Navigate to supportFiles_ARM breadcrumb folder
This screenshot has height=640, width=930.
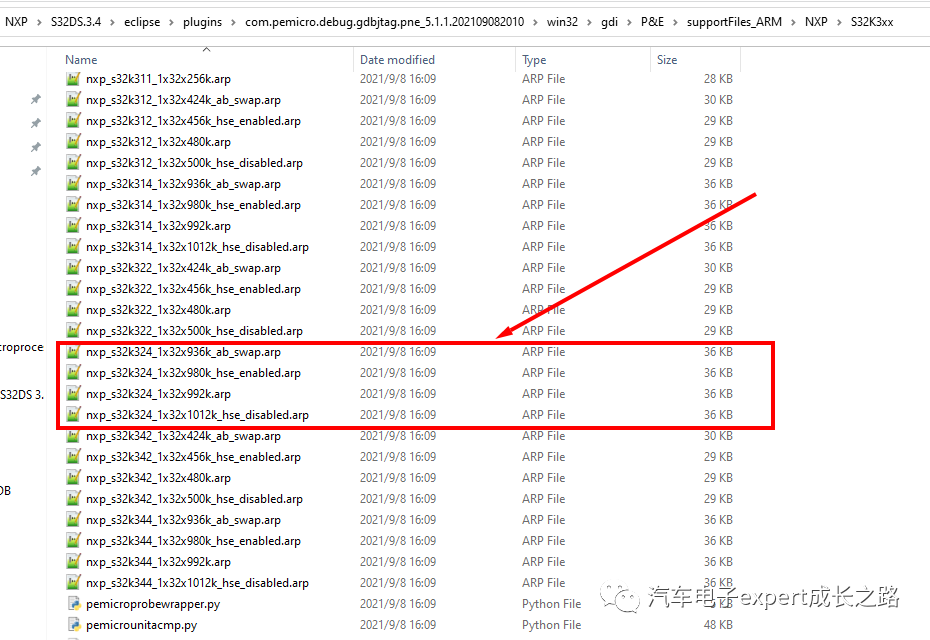[x=734, y=22]
